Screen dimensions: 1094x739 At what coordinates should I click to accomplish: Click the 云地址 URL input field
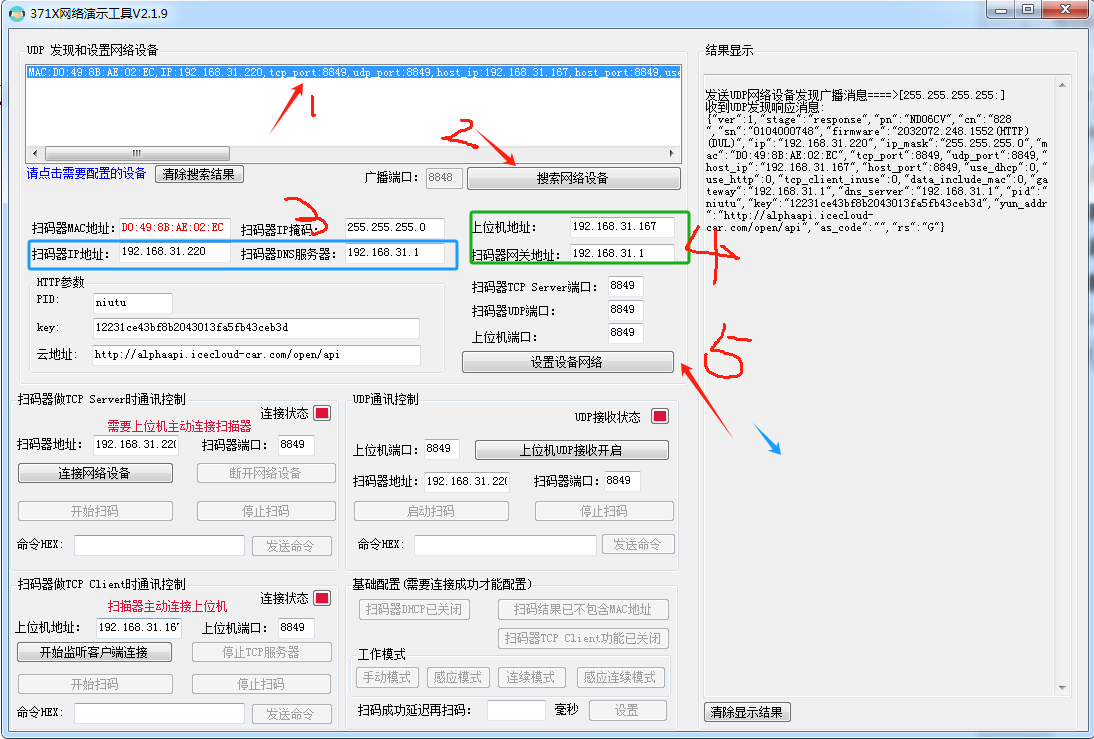257,354
